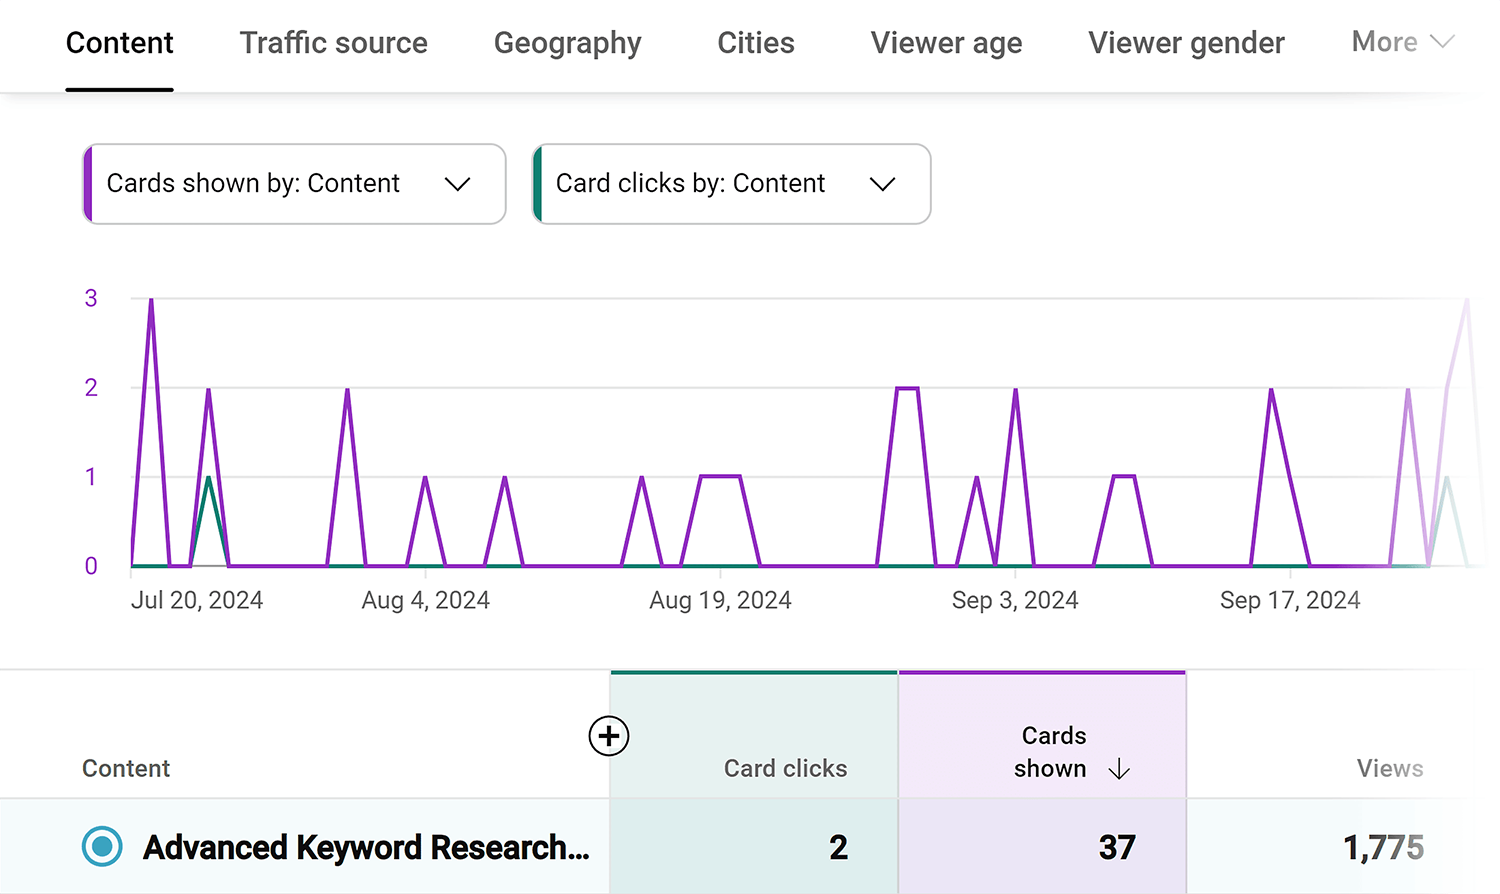Click the Sep 3, 2024 axis date

point(1015,600)
